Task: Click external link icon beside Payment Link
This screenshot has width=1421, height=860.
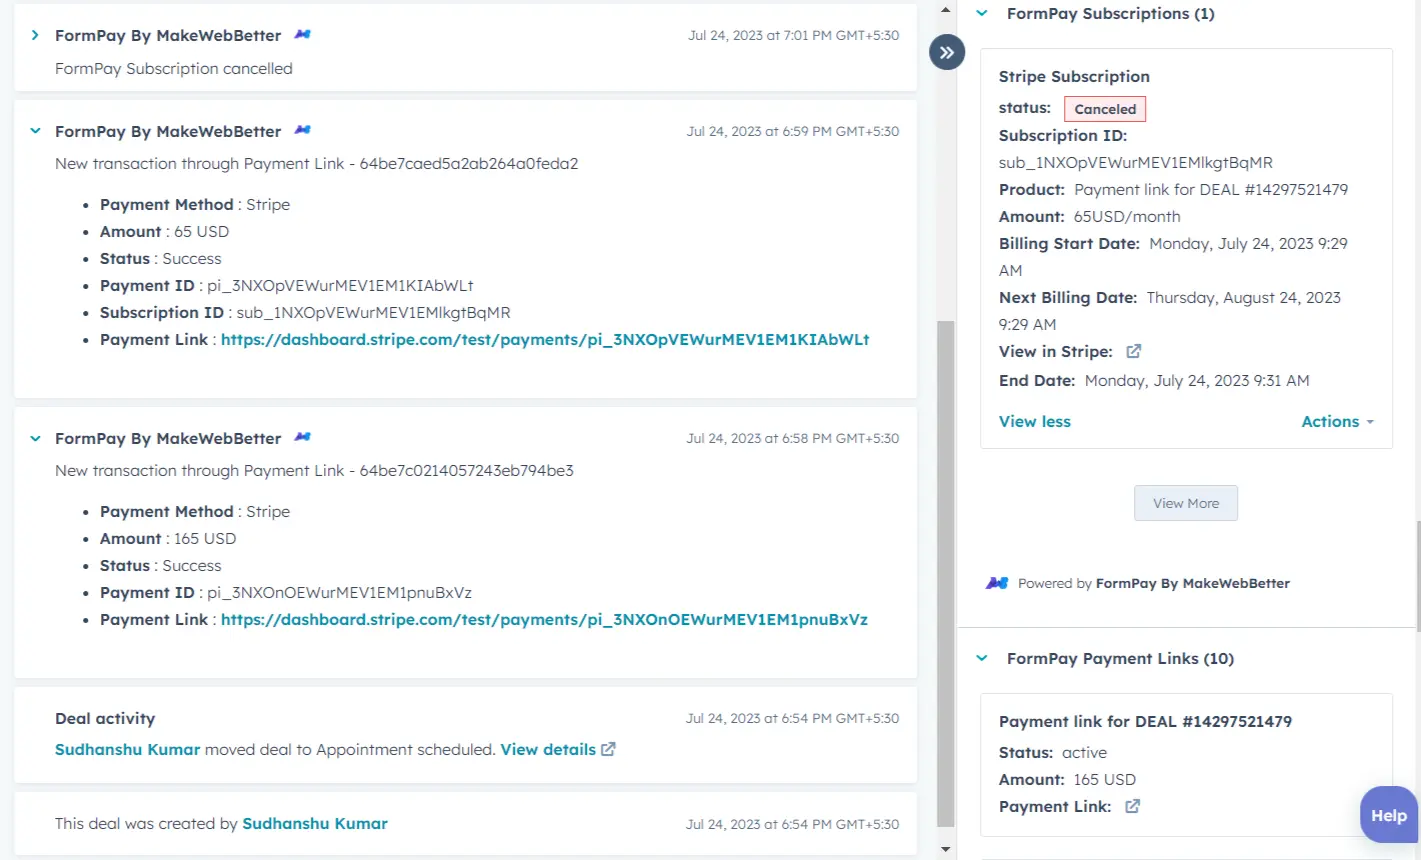Action: click(x=1133, y=806)
